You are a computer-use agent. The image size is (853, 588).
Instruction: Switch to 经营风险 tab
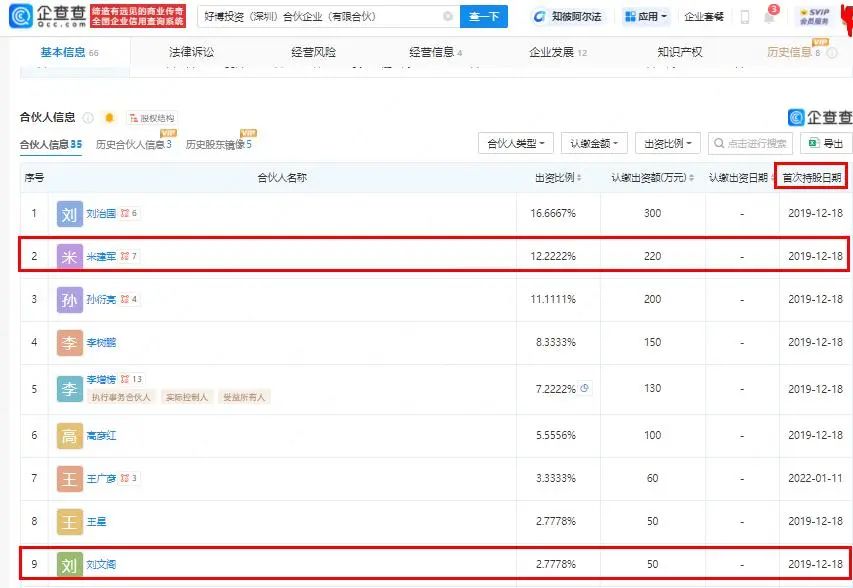pyautogui.click(x=313, y=52)
